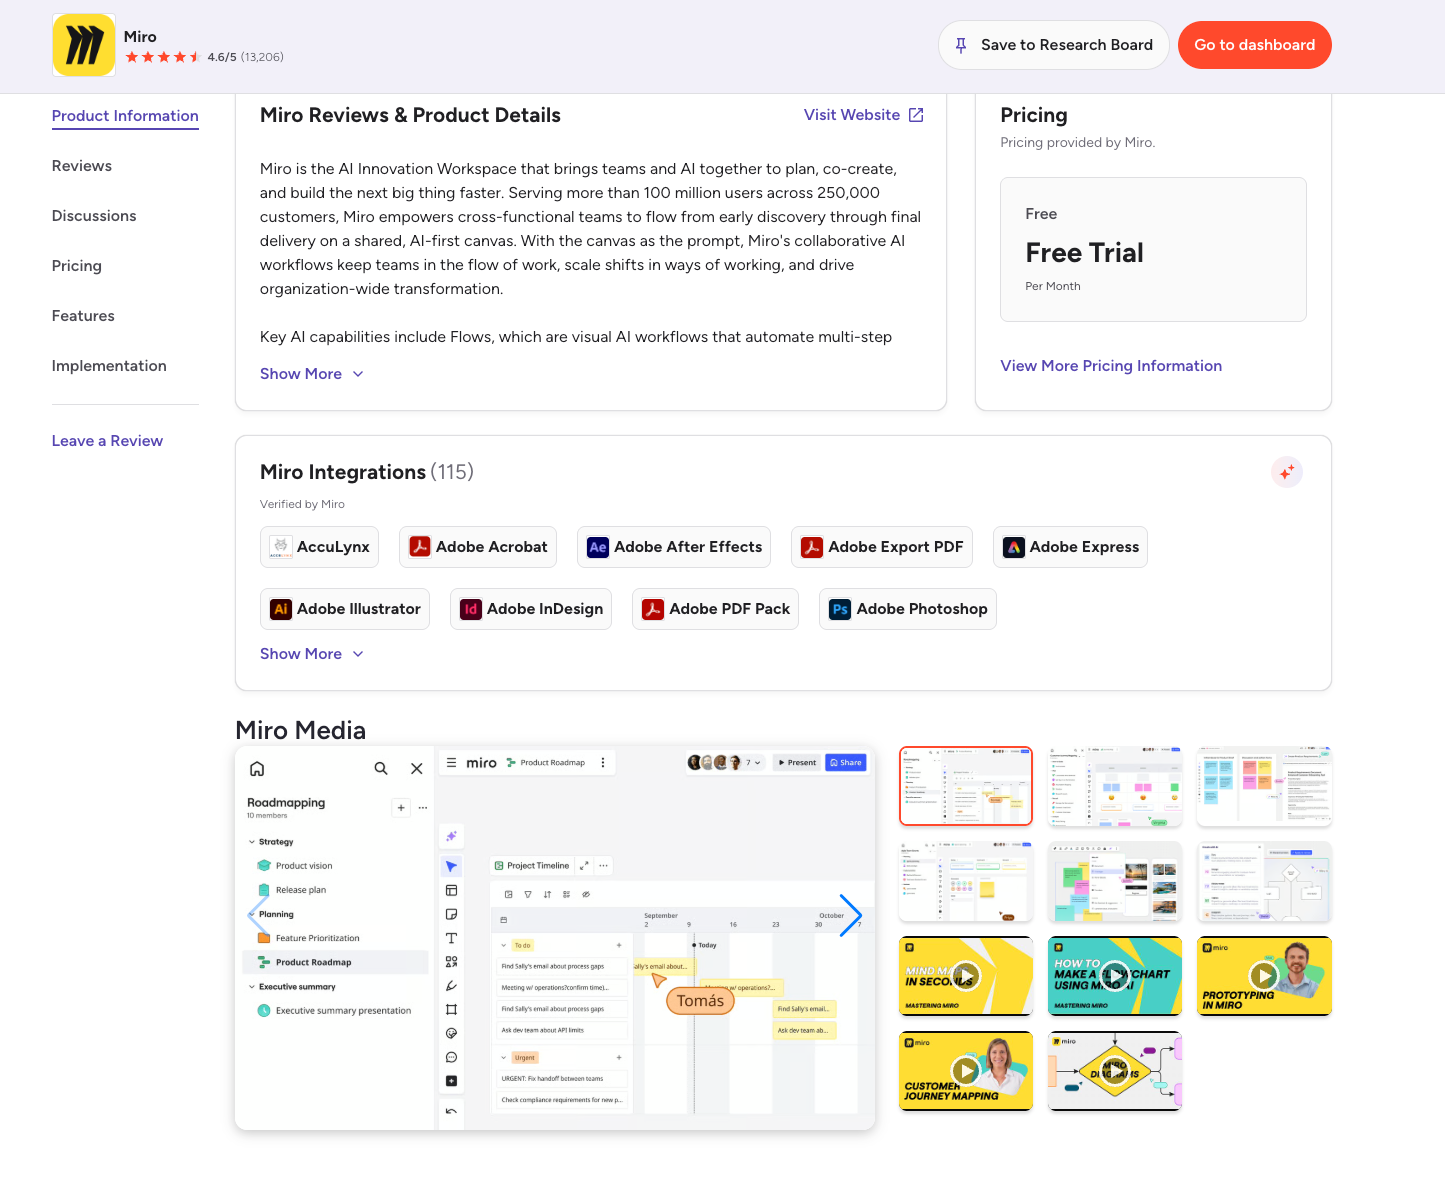Viewport: 1445px width, 1198px height.
Task: Select Pricing in the sidebar navigation
Action: (77, 266)
